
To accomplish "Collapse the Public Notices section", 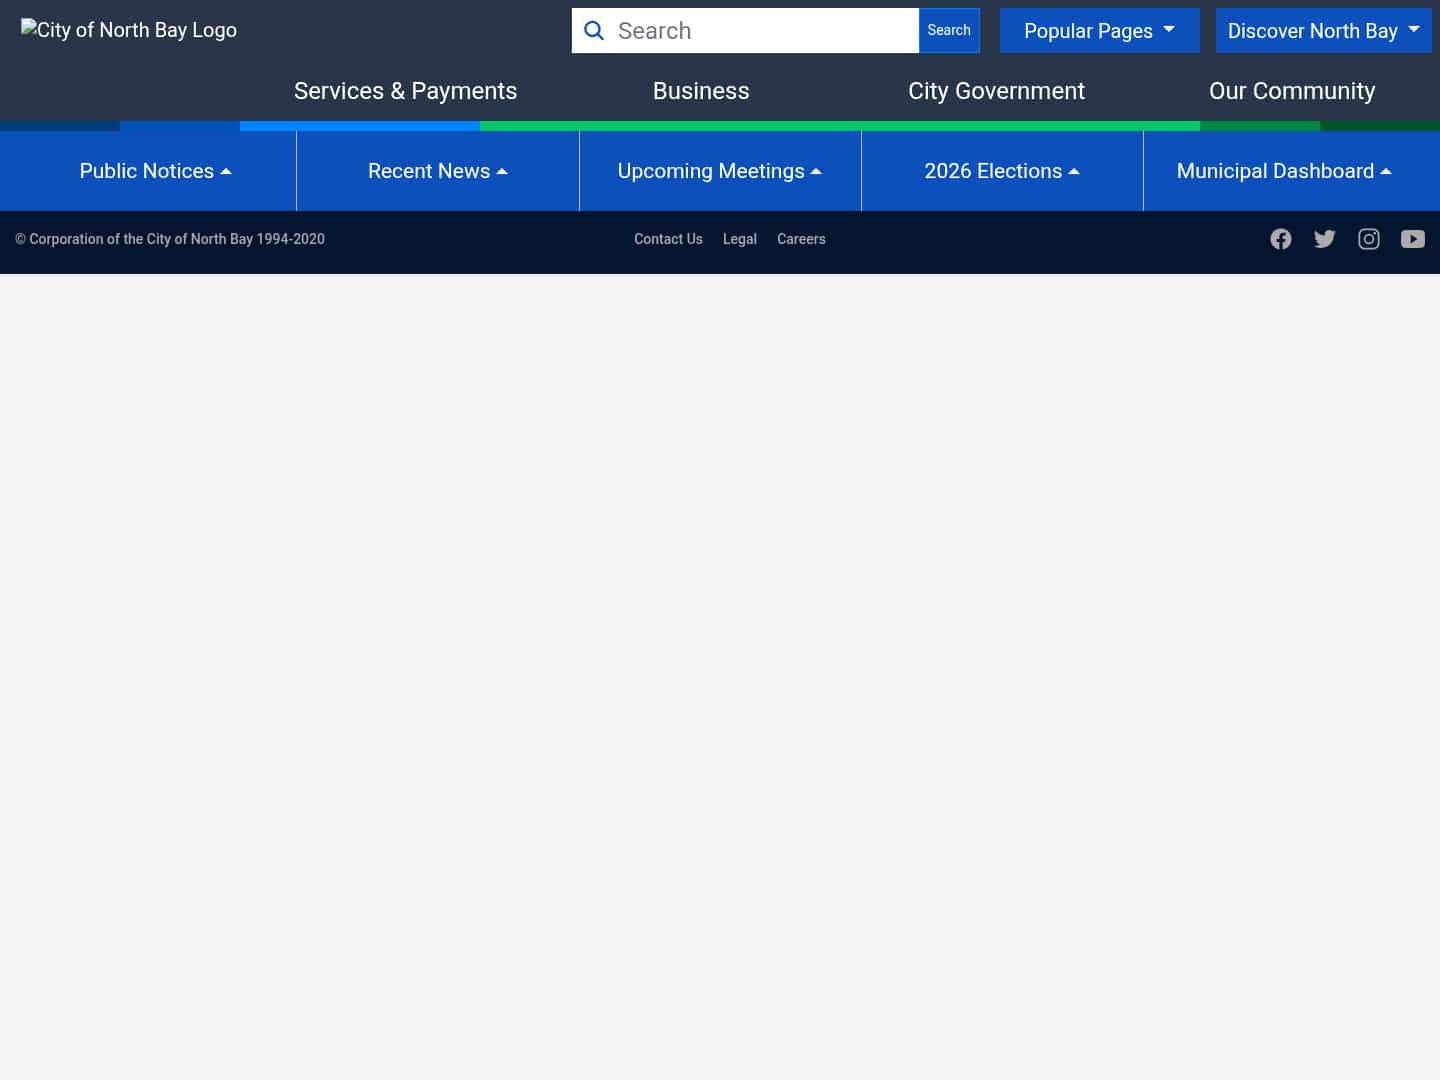I will coord(155,171).
